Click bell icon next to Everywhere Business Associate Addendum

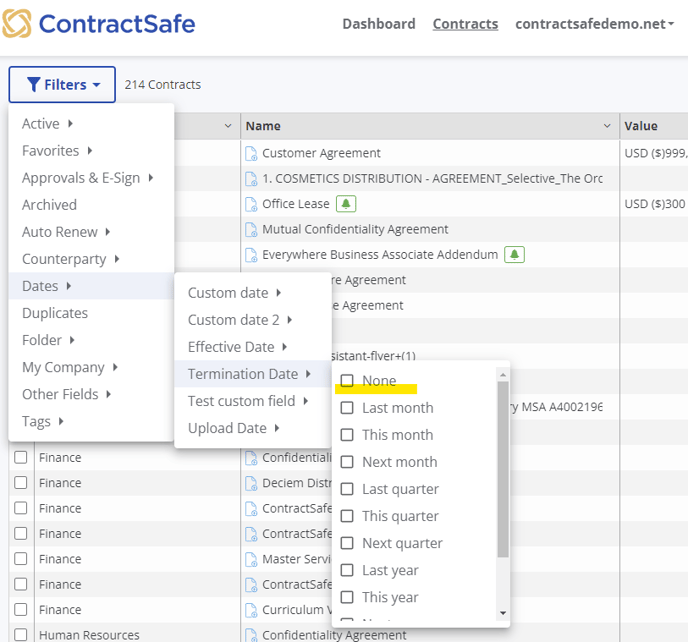pyautogui.click(x=514, y=255)
